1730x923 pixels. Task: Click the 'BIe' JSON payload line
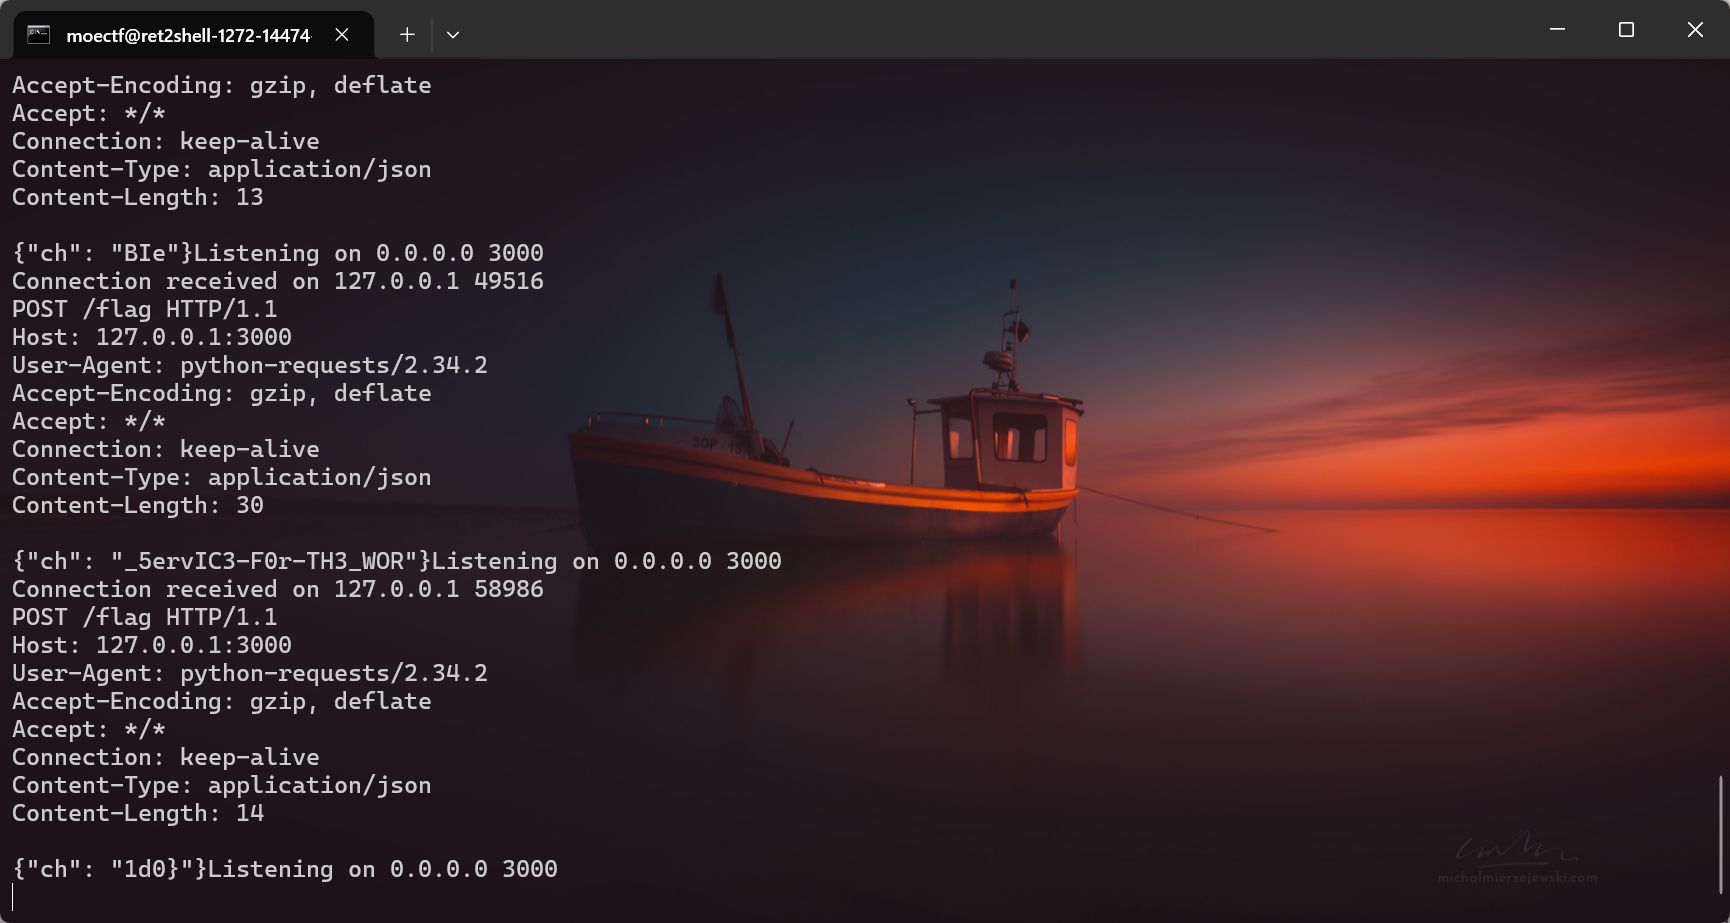coord(278,253)
